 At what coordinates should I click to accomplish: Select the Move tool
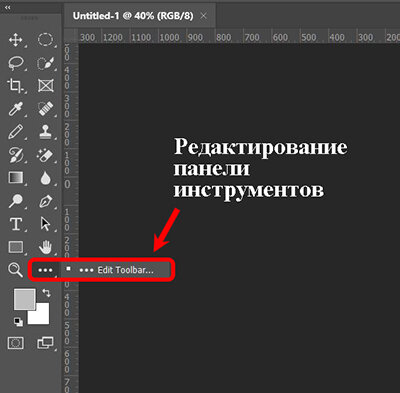click(16, 40)
